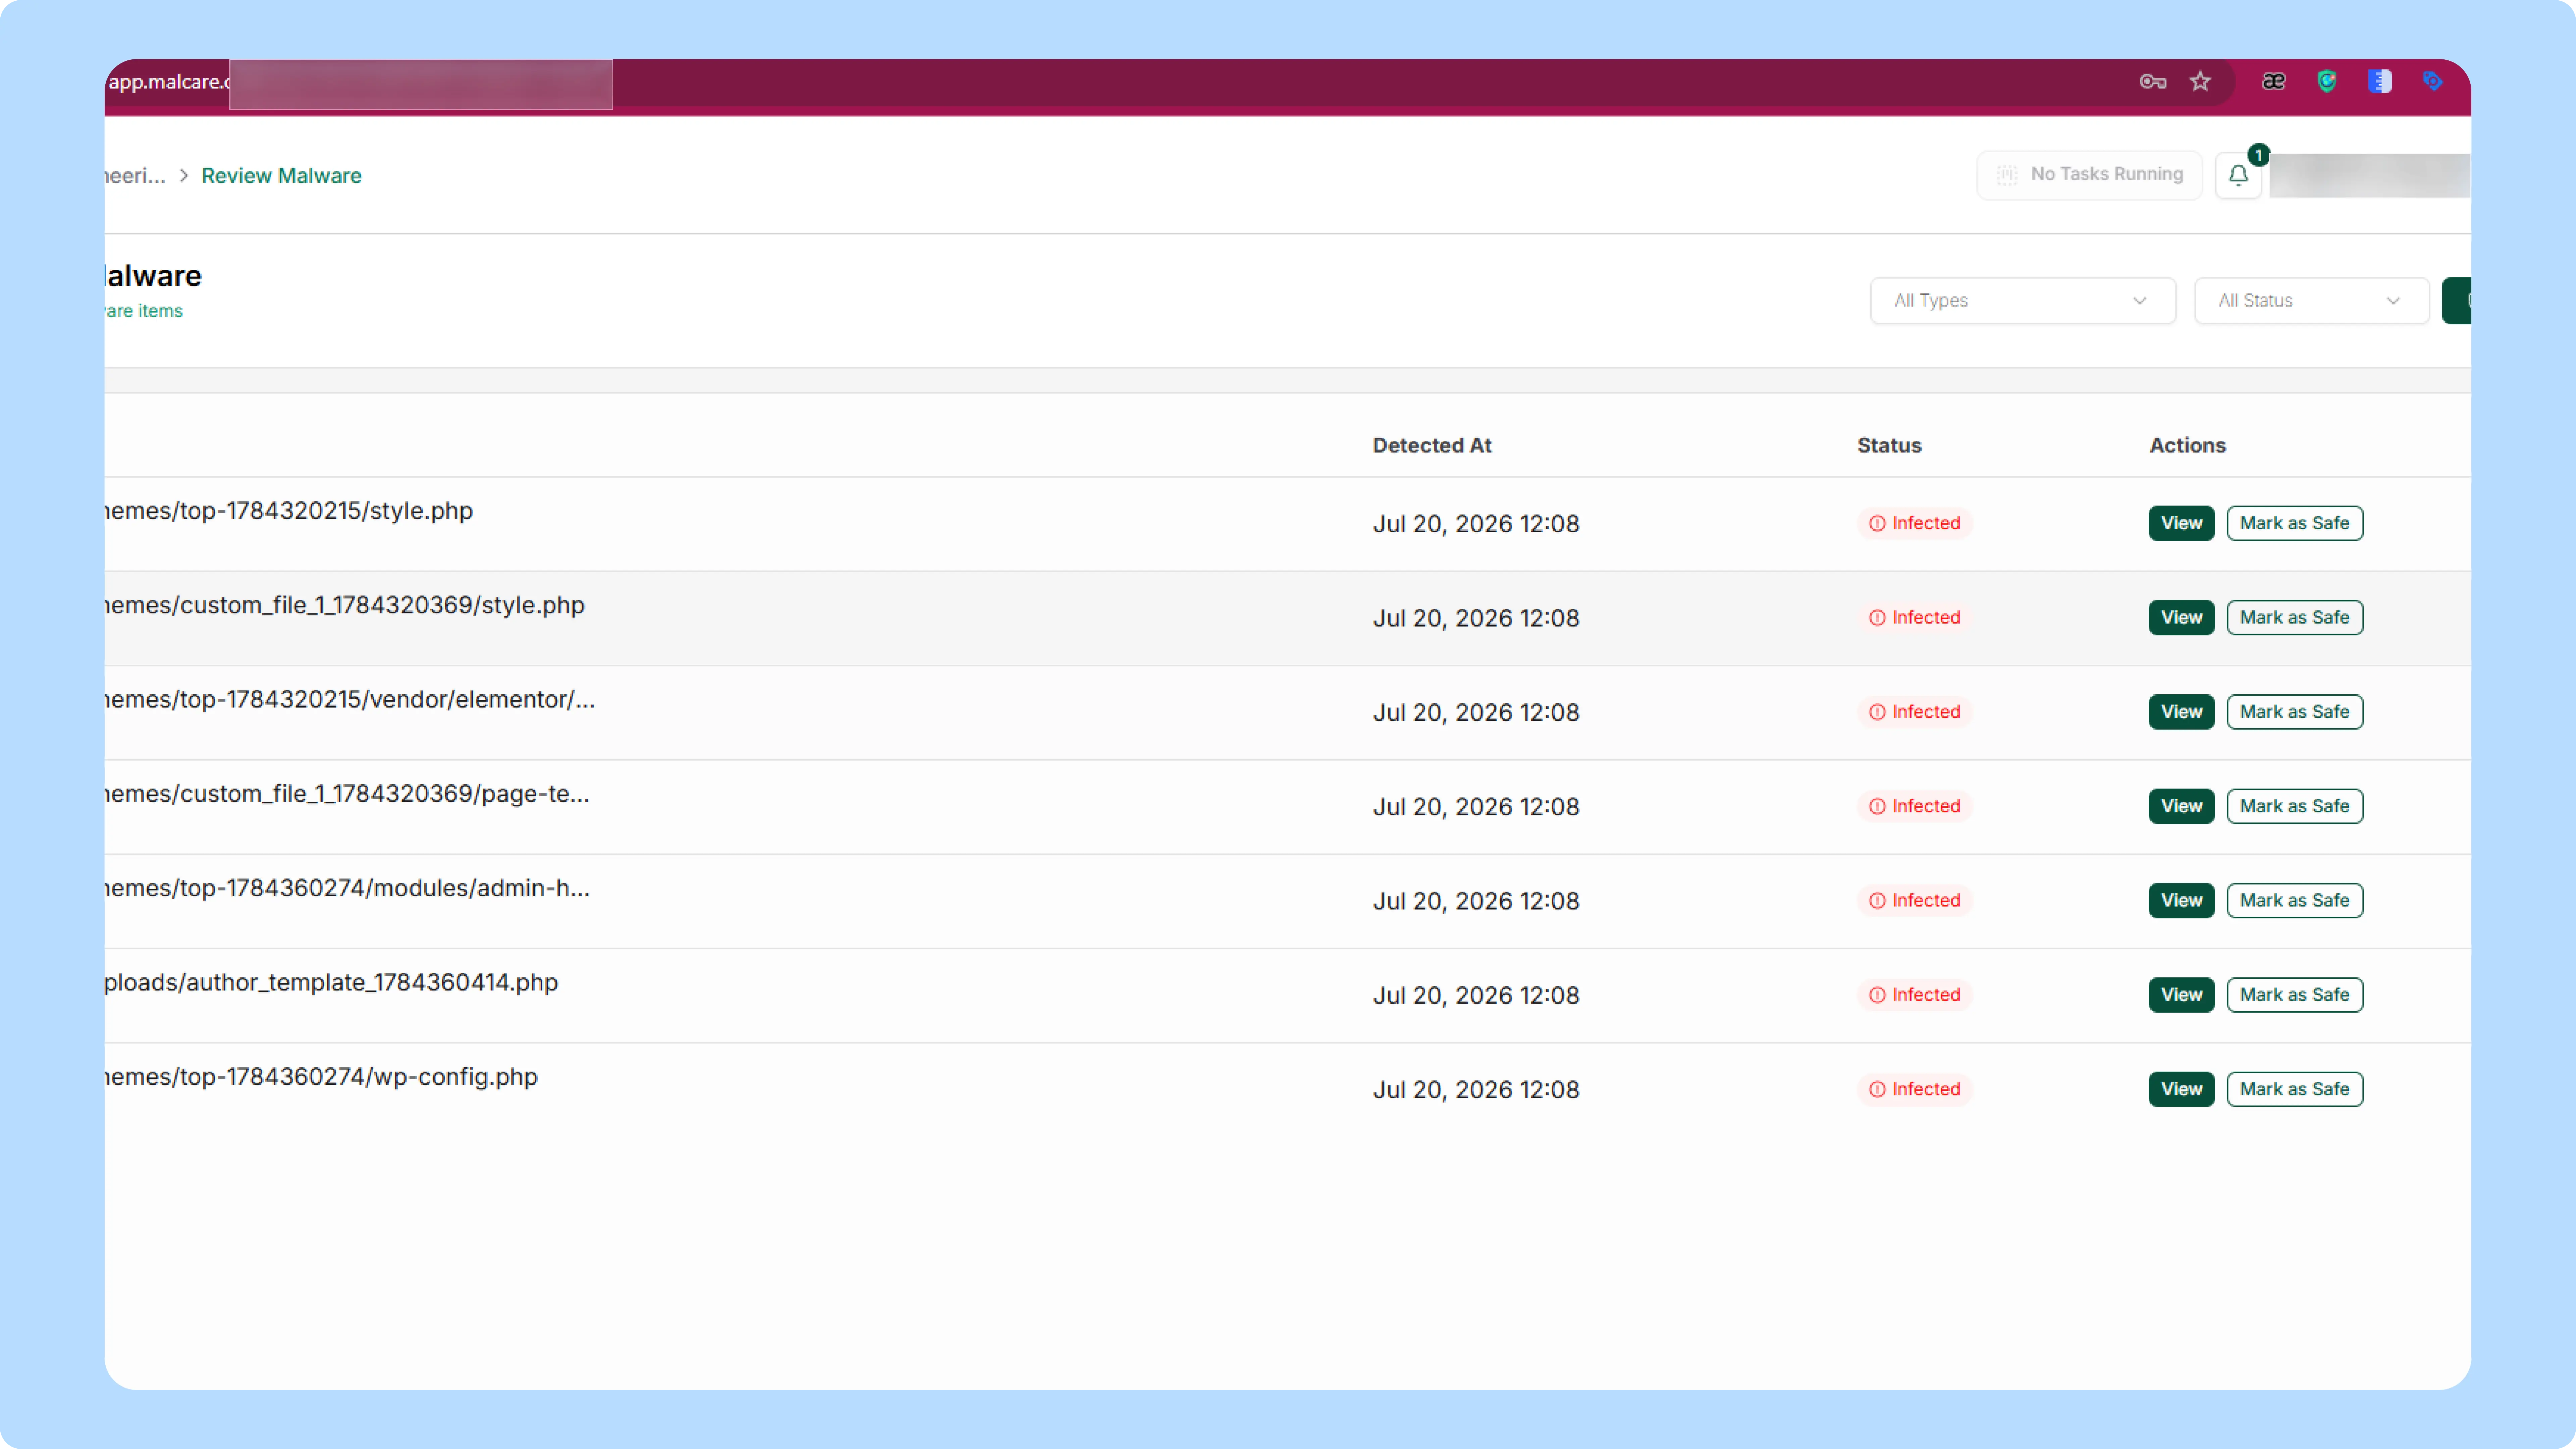
Task: Click the path top-1784360274/wp-config.php
Action: tap(321, 1077)
